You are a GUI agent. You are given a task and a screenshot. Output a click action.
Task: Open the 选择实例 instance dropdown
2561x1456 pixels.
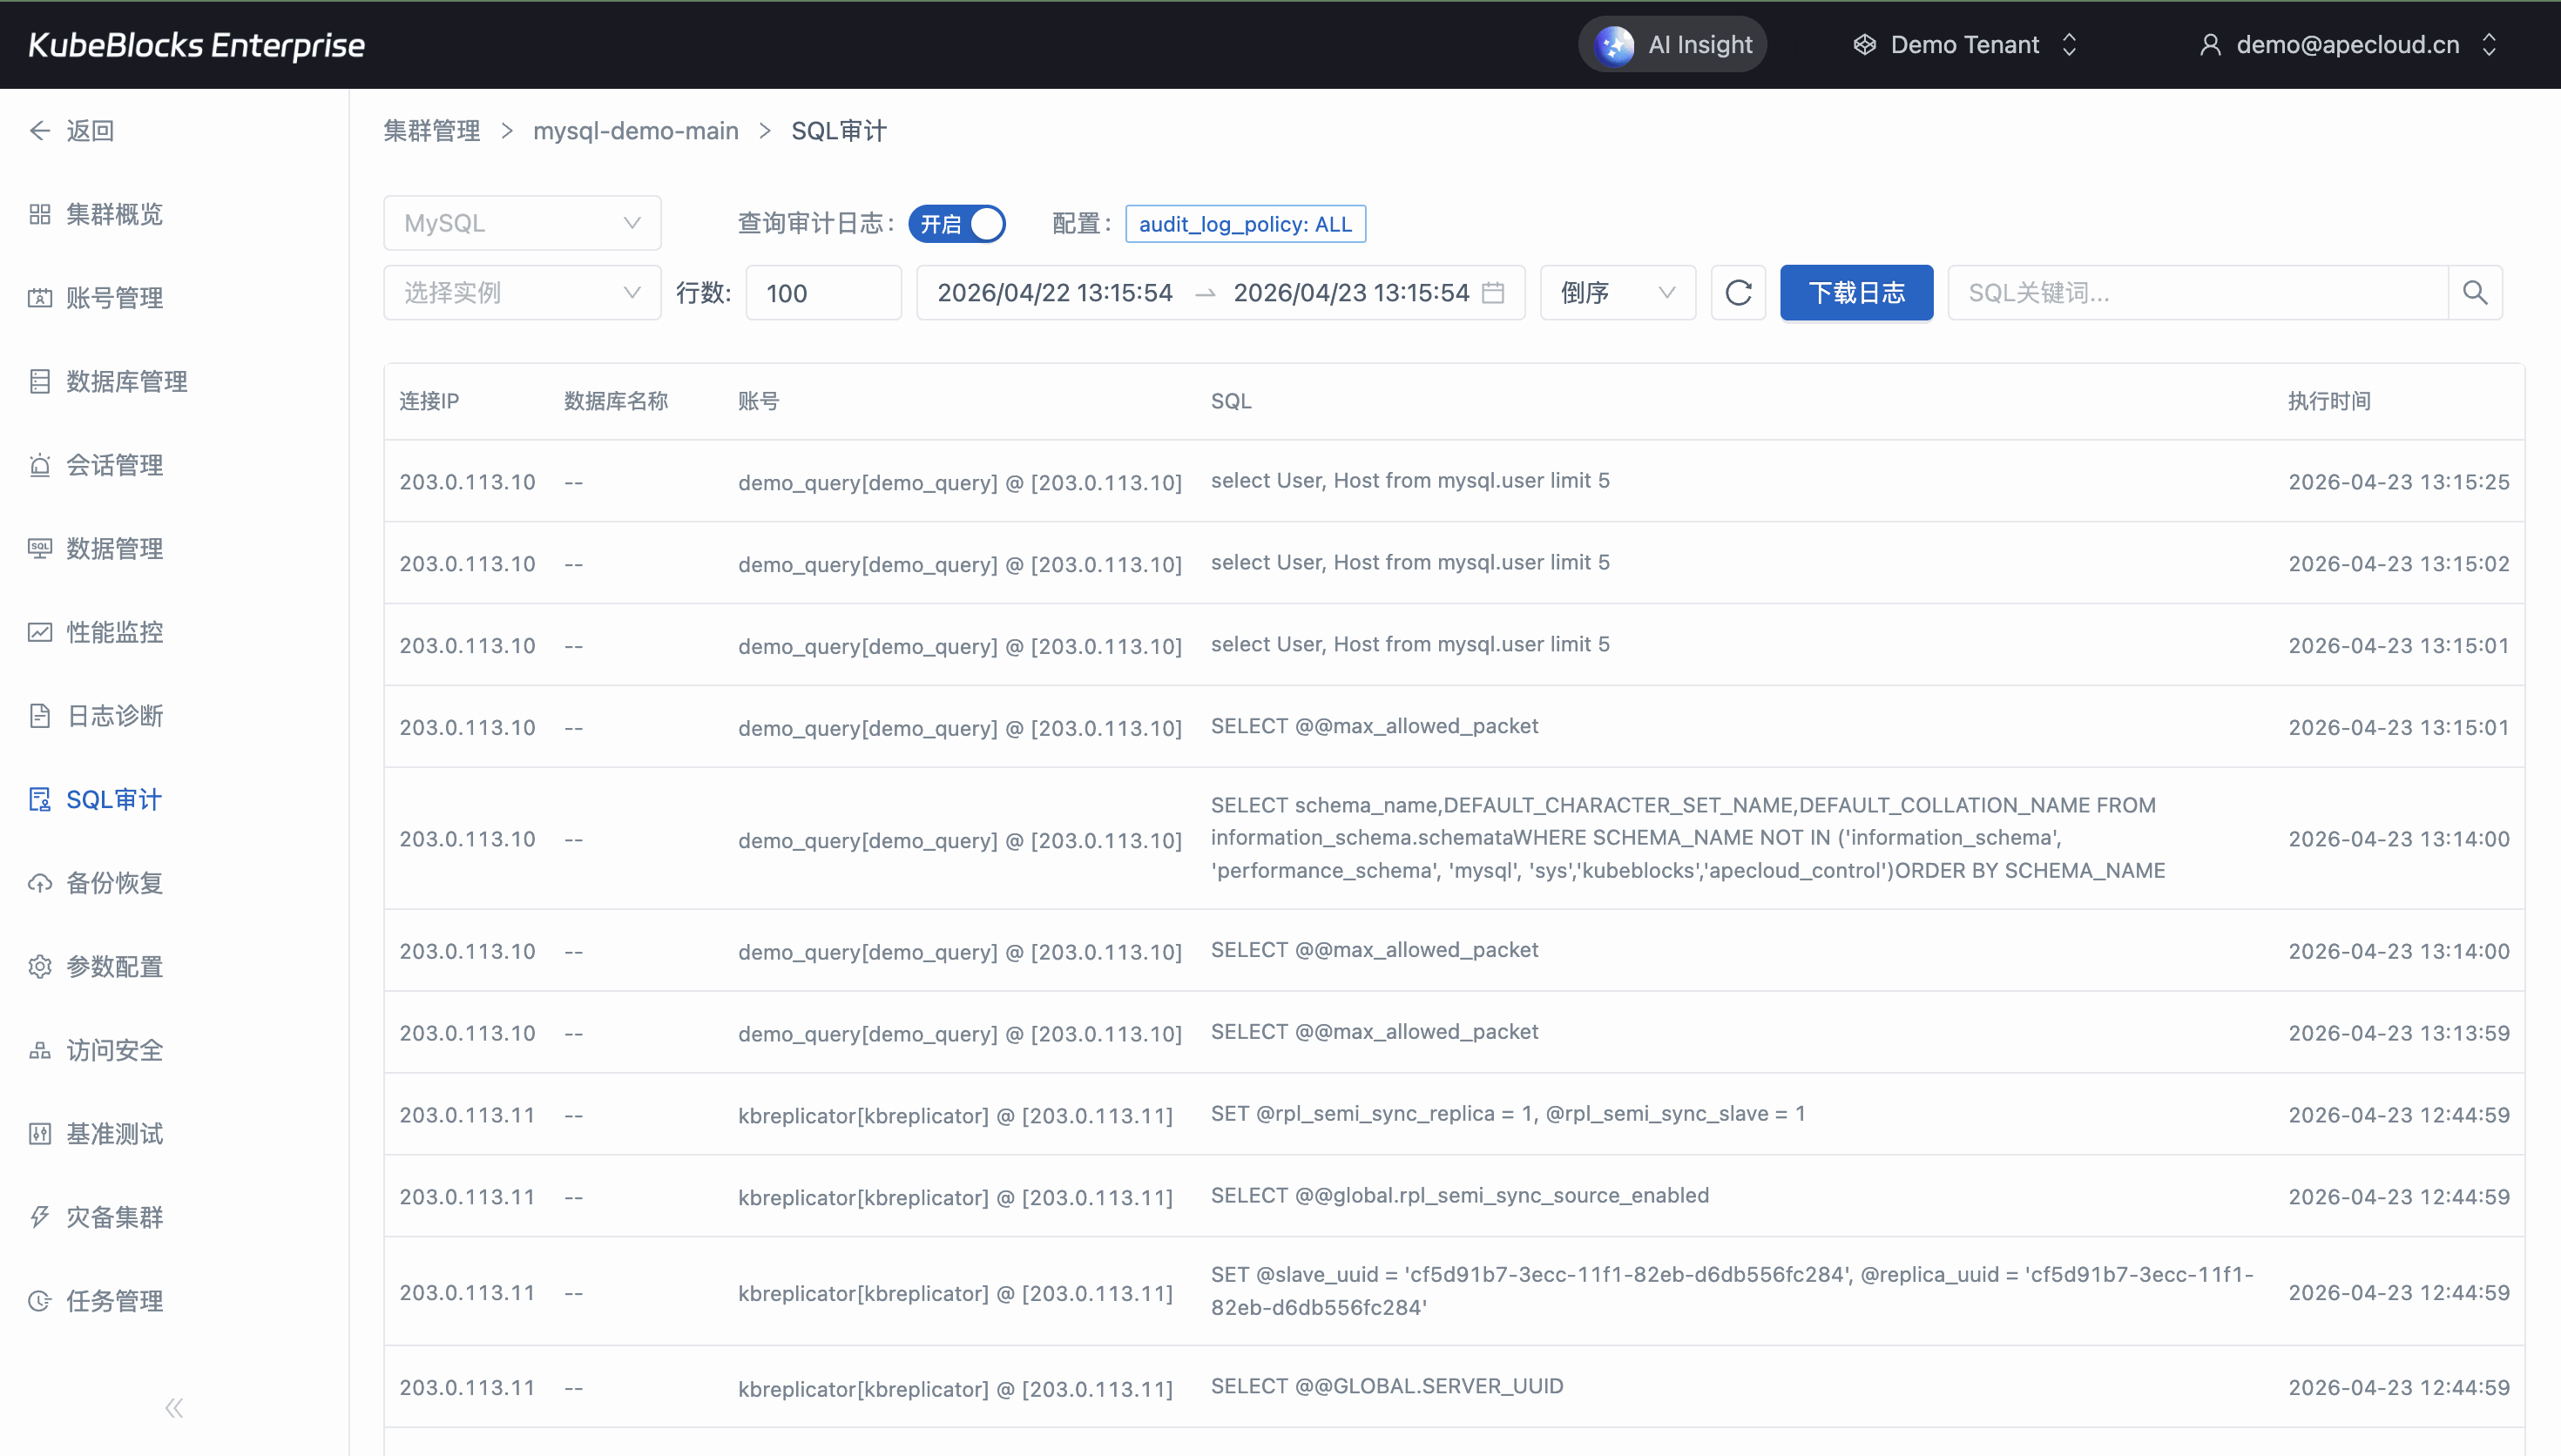[x=522, y=293]
